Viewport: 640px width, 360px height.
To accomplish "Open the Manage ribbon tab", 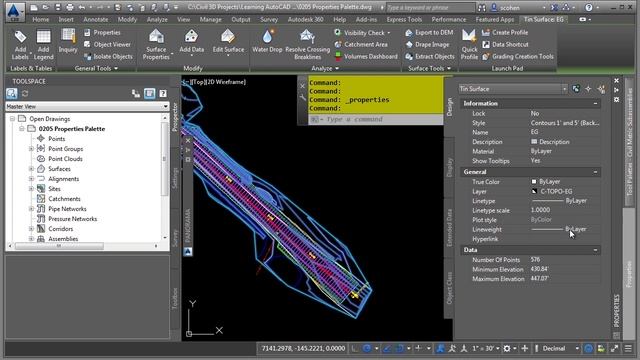I will click(210, 20).
